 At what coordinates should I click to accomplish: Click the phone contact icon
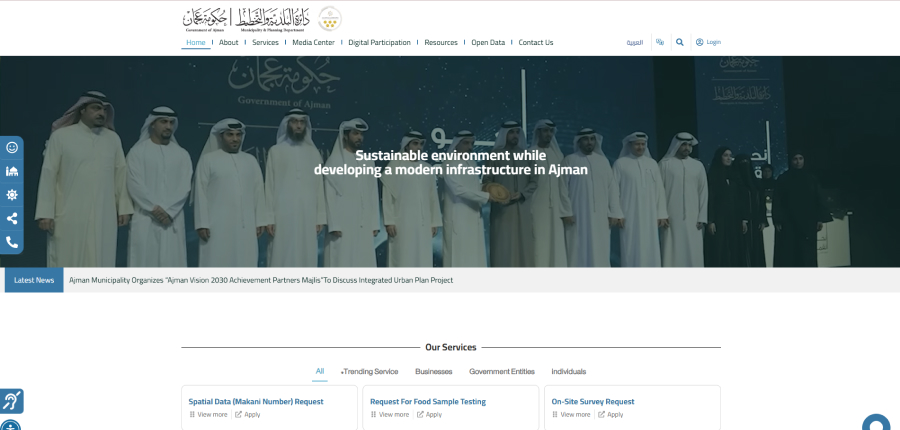pyautogui.click(x=12, y=242)
